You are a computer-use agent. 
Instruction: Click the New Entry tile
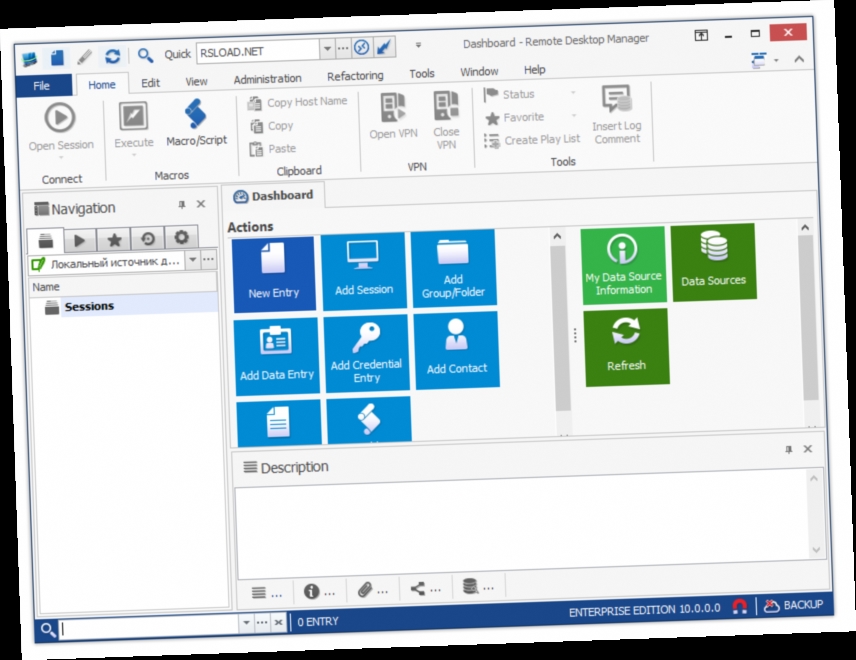(x=274, y=274)
